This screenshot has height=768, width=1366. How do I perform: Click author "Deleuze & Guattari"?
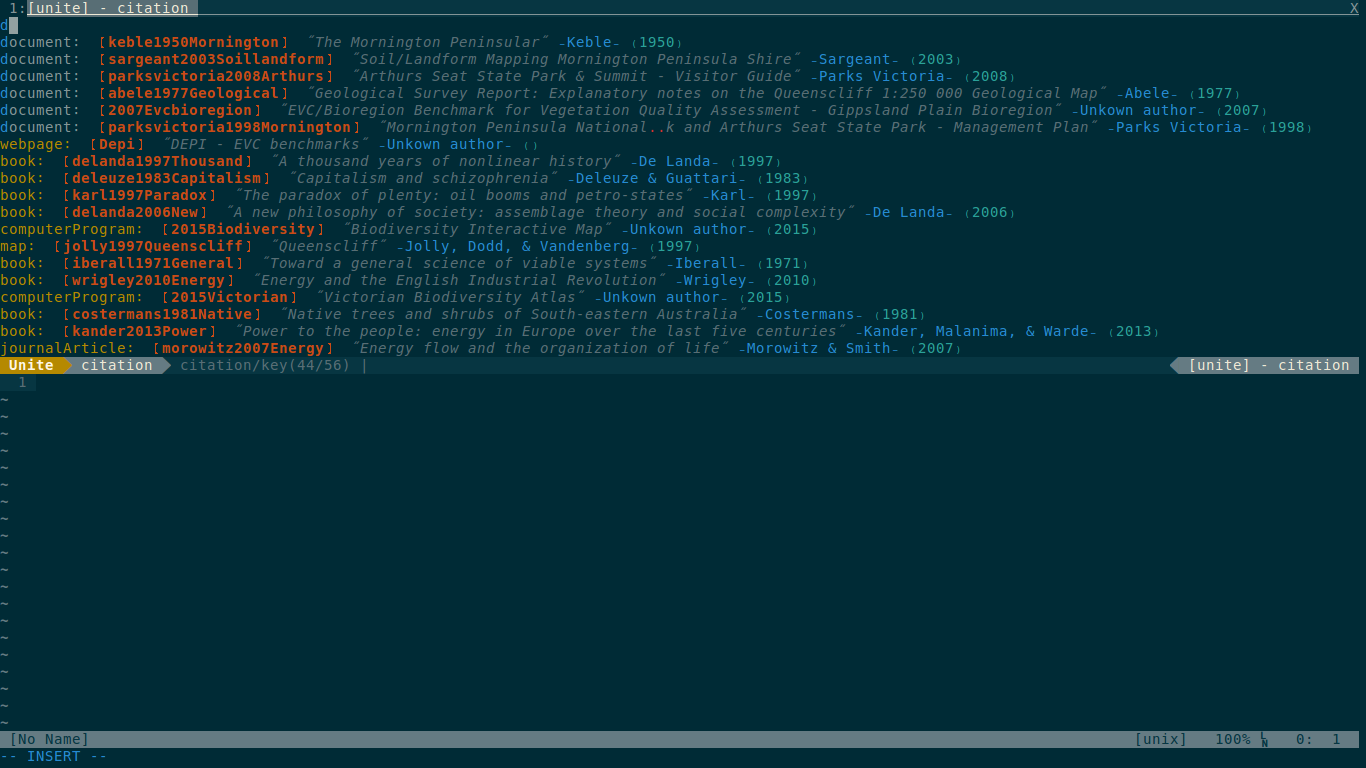point(656,178)
